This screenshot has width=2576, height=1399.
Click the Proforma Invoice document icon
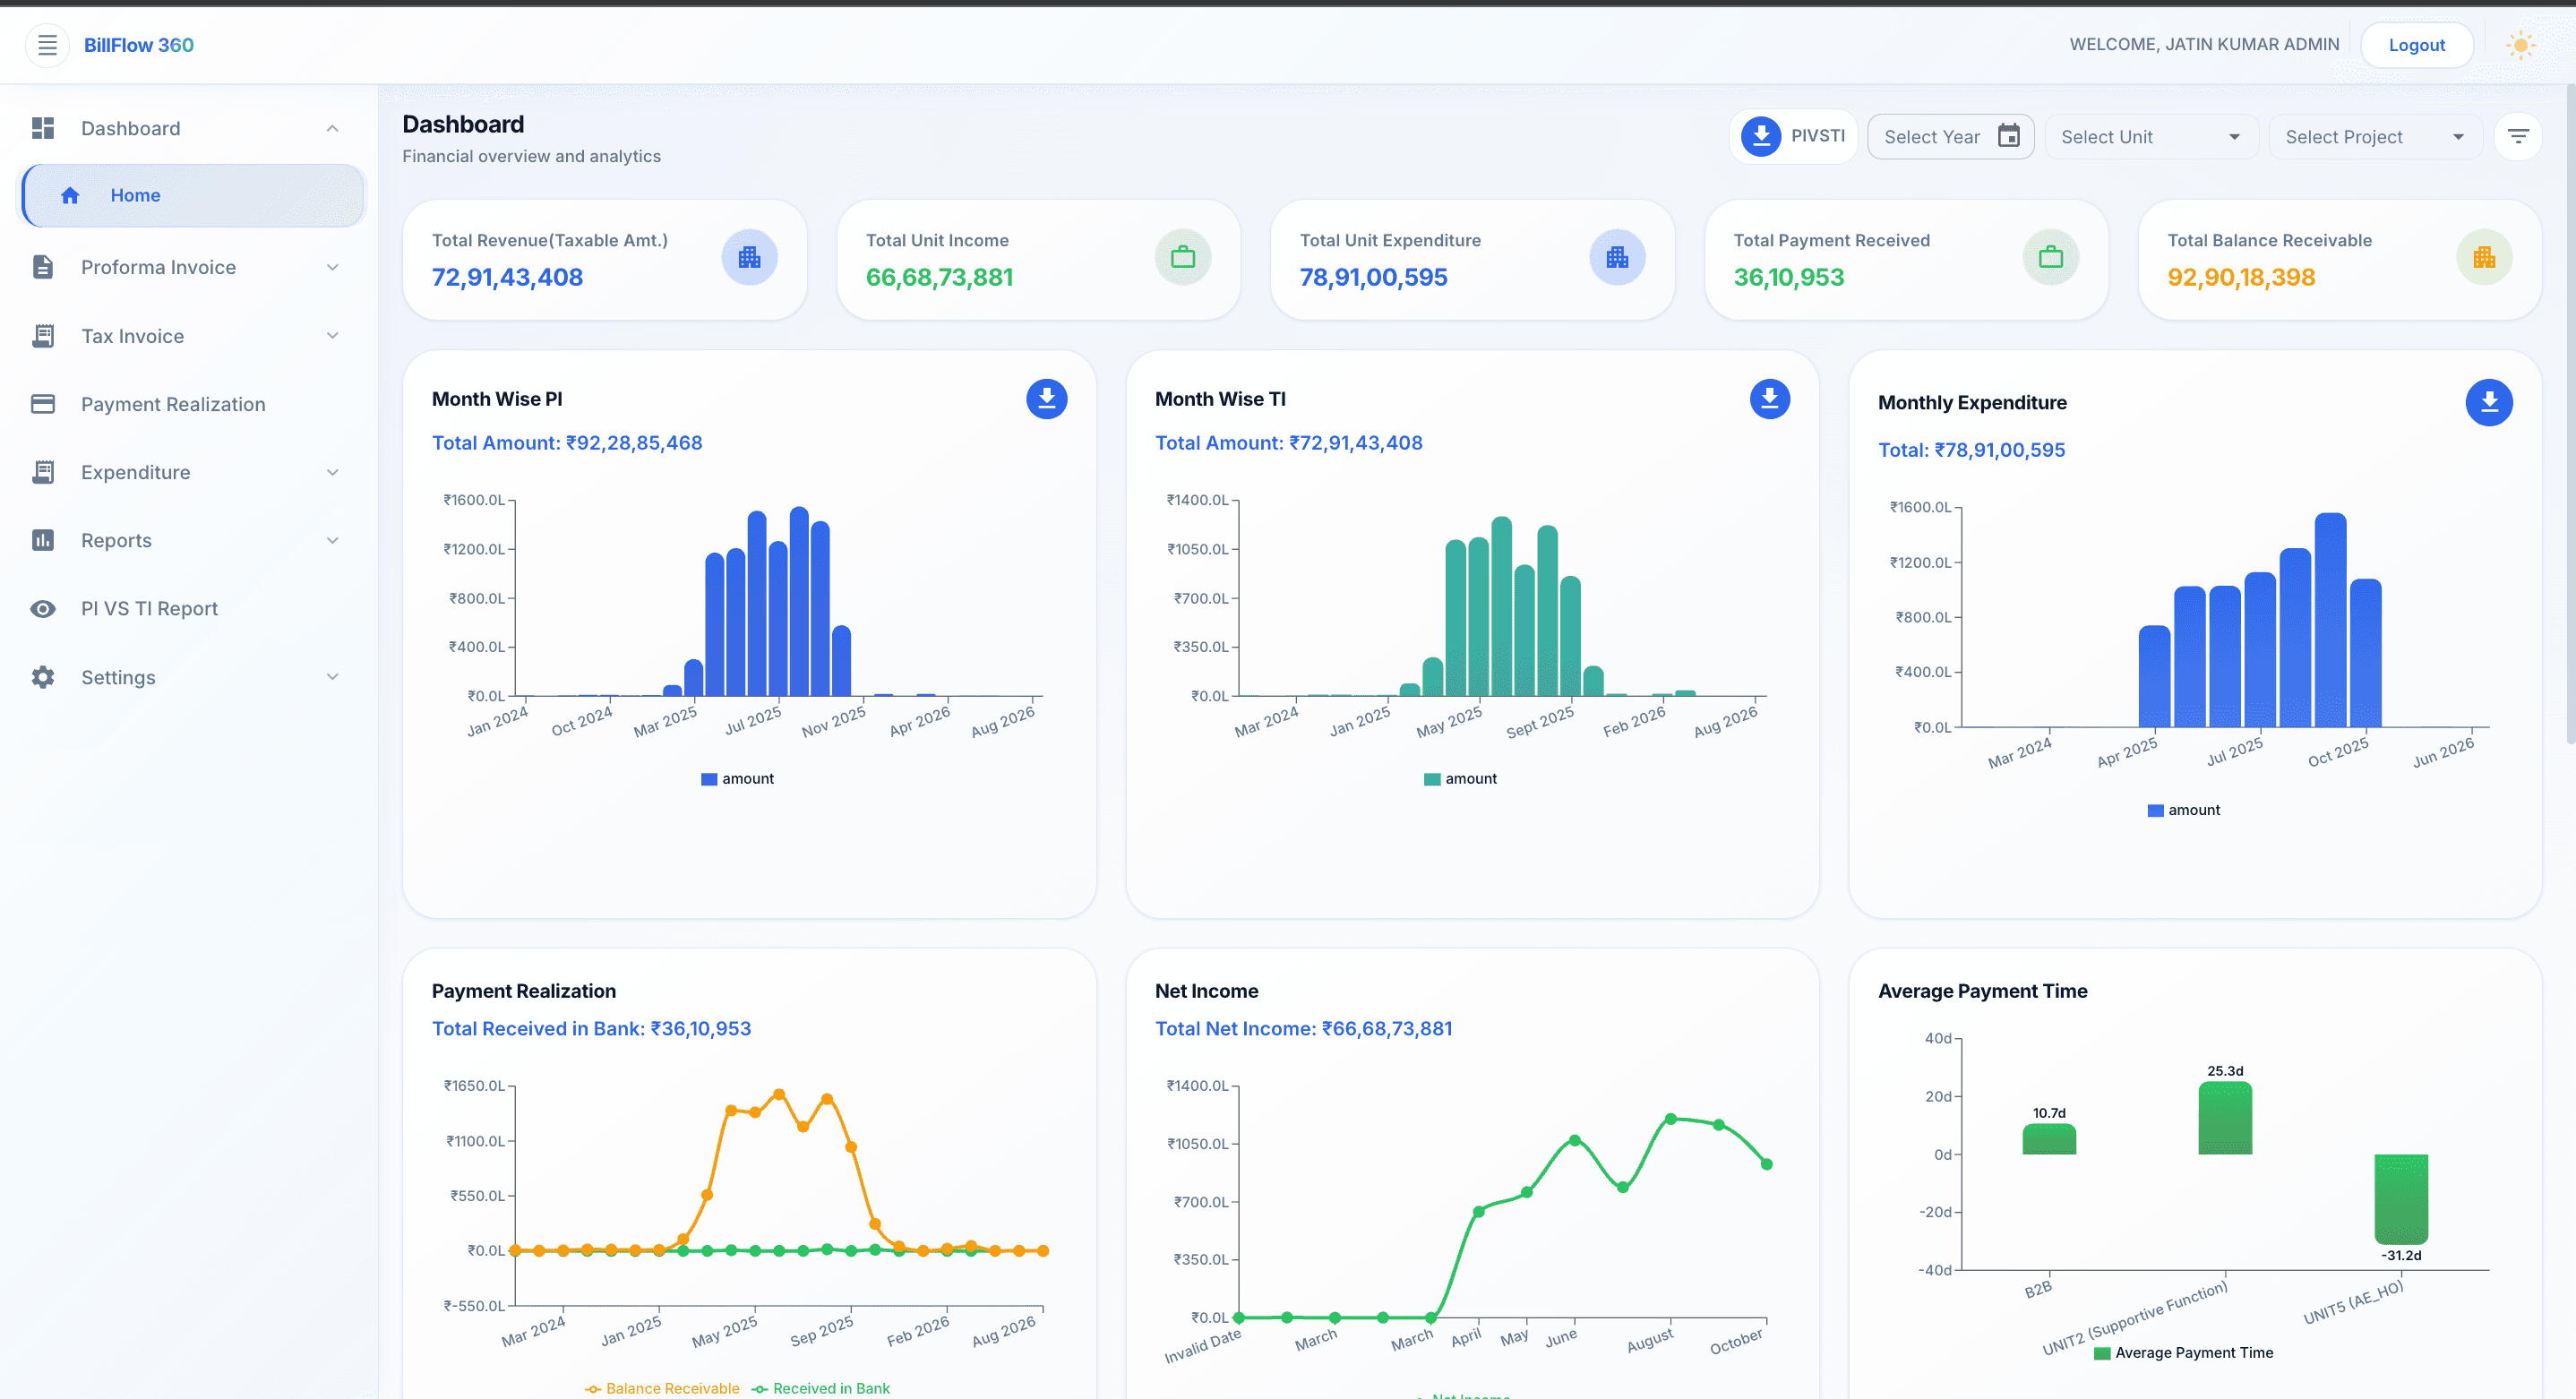coord(43,267)
